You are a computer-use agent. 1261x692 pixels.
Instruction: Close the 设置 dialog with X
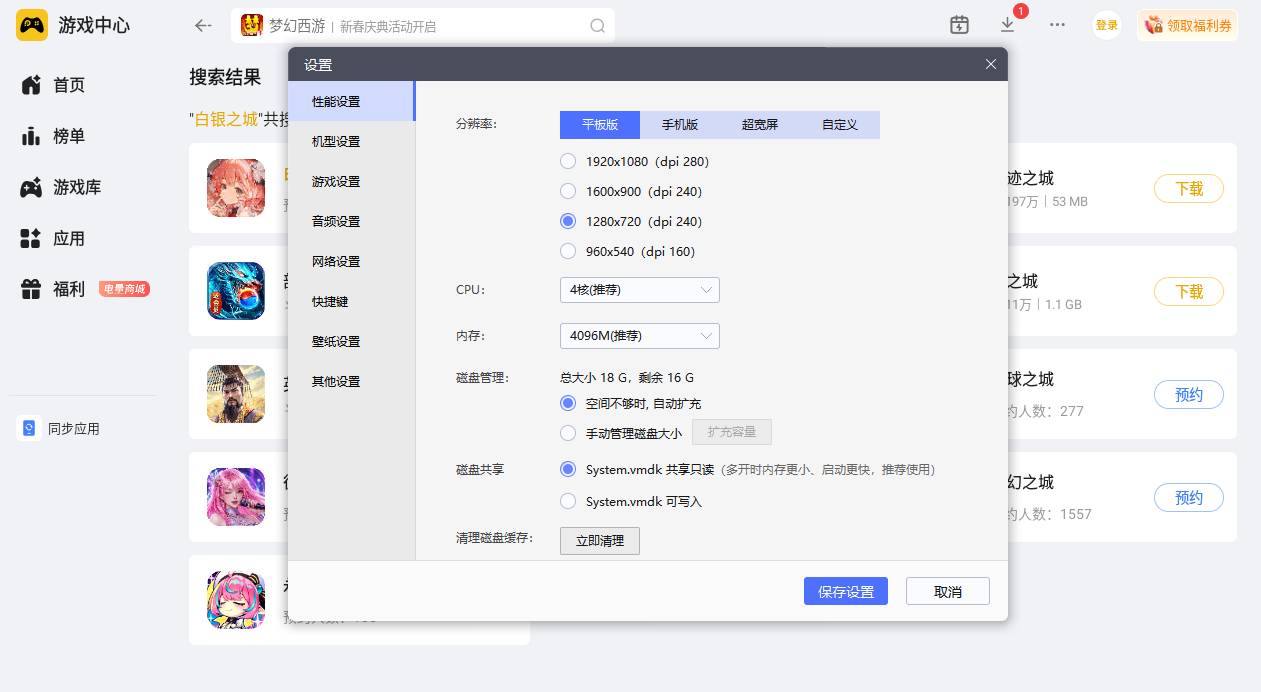tap(991, 64)
